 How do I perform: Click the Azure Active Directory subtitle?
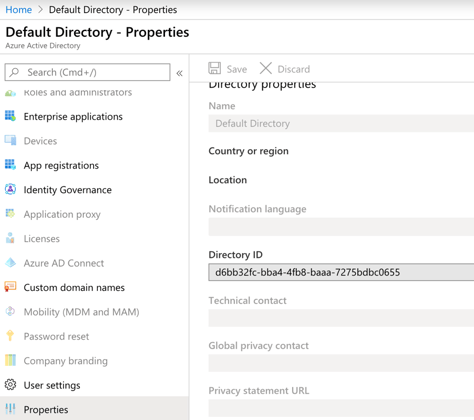coord(43,46)
